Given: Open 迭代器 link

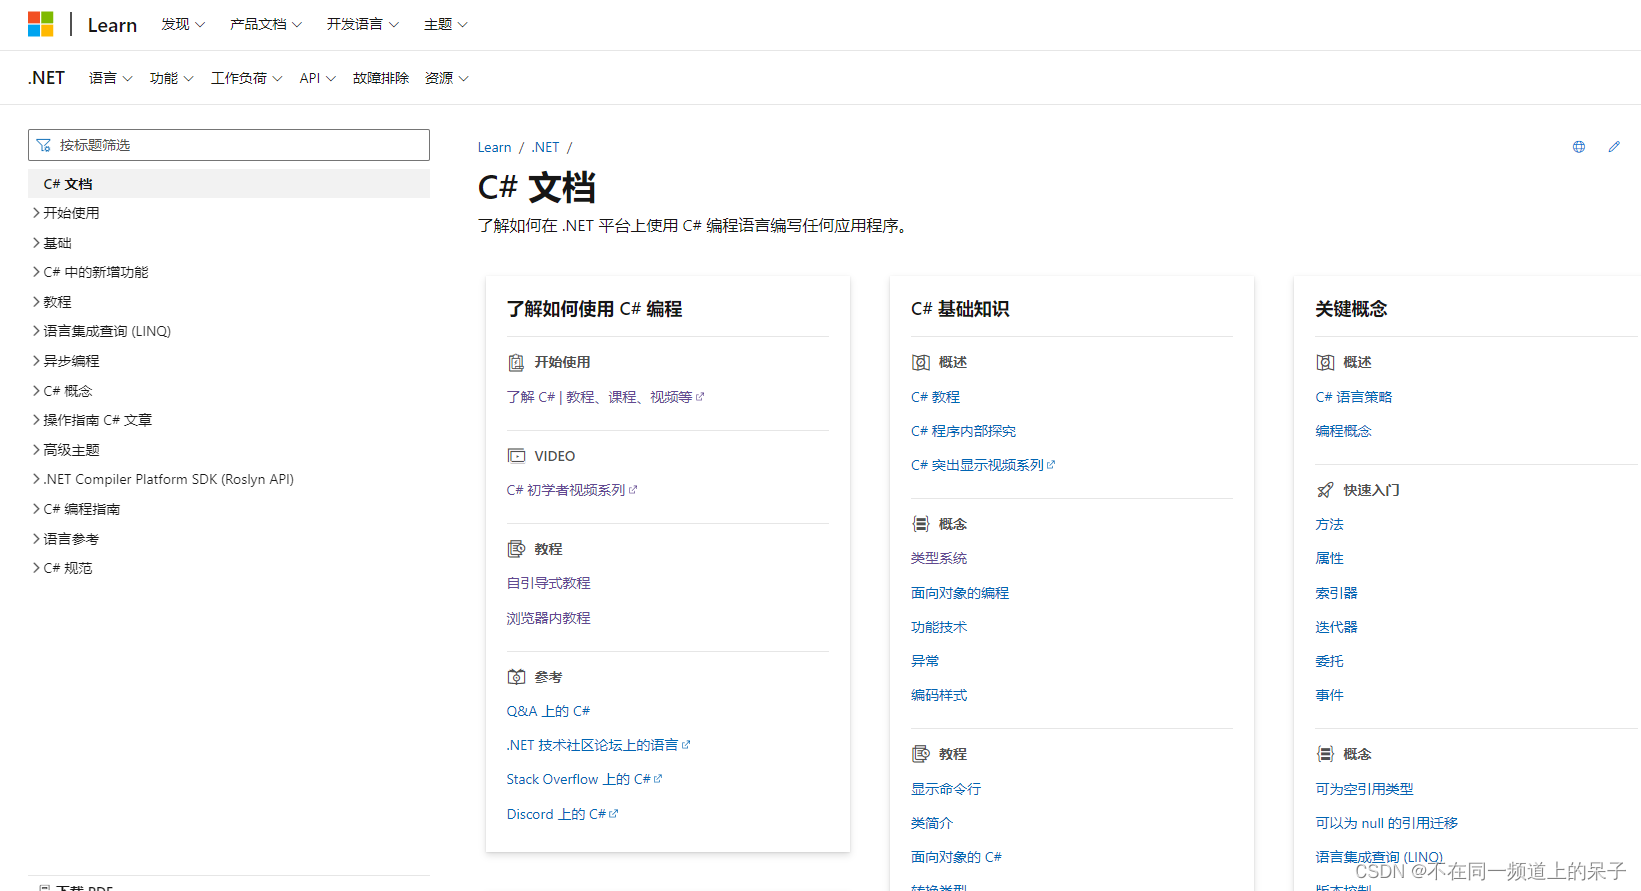Looking at the screenshot, I should 1336,627.
